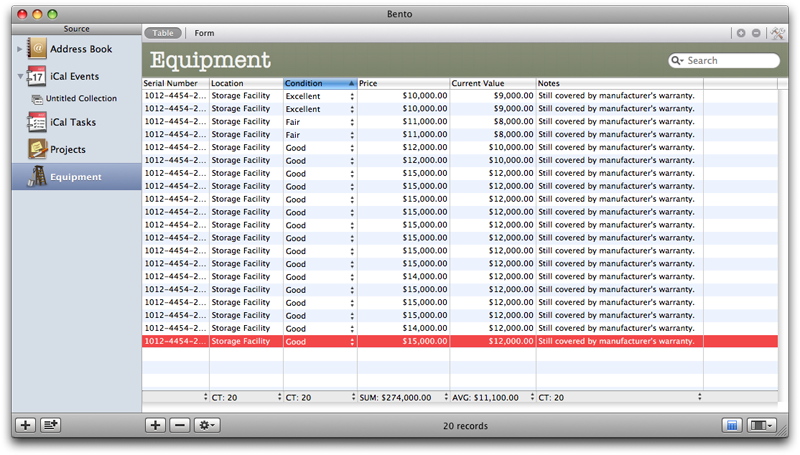Select the Equipment library
Viewport: 800px width, 455px height.
(77, 177)
